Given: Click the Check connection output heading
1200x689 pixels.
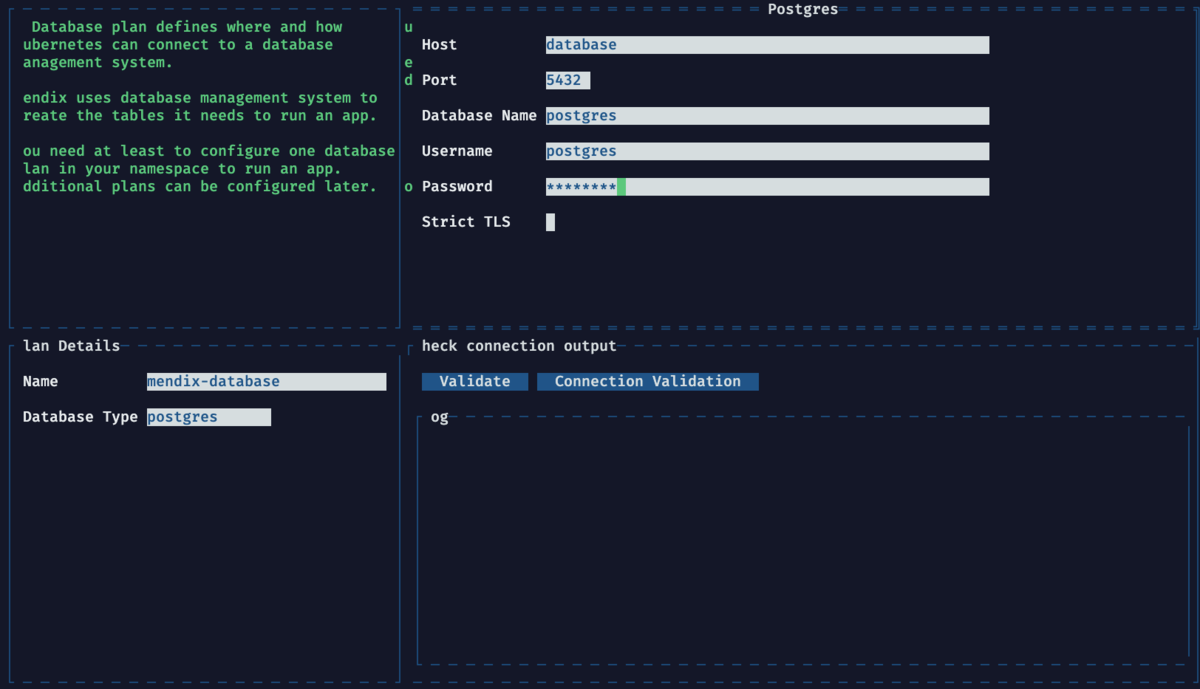Looking at the screenshot, I should tap(519, 346).
